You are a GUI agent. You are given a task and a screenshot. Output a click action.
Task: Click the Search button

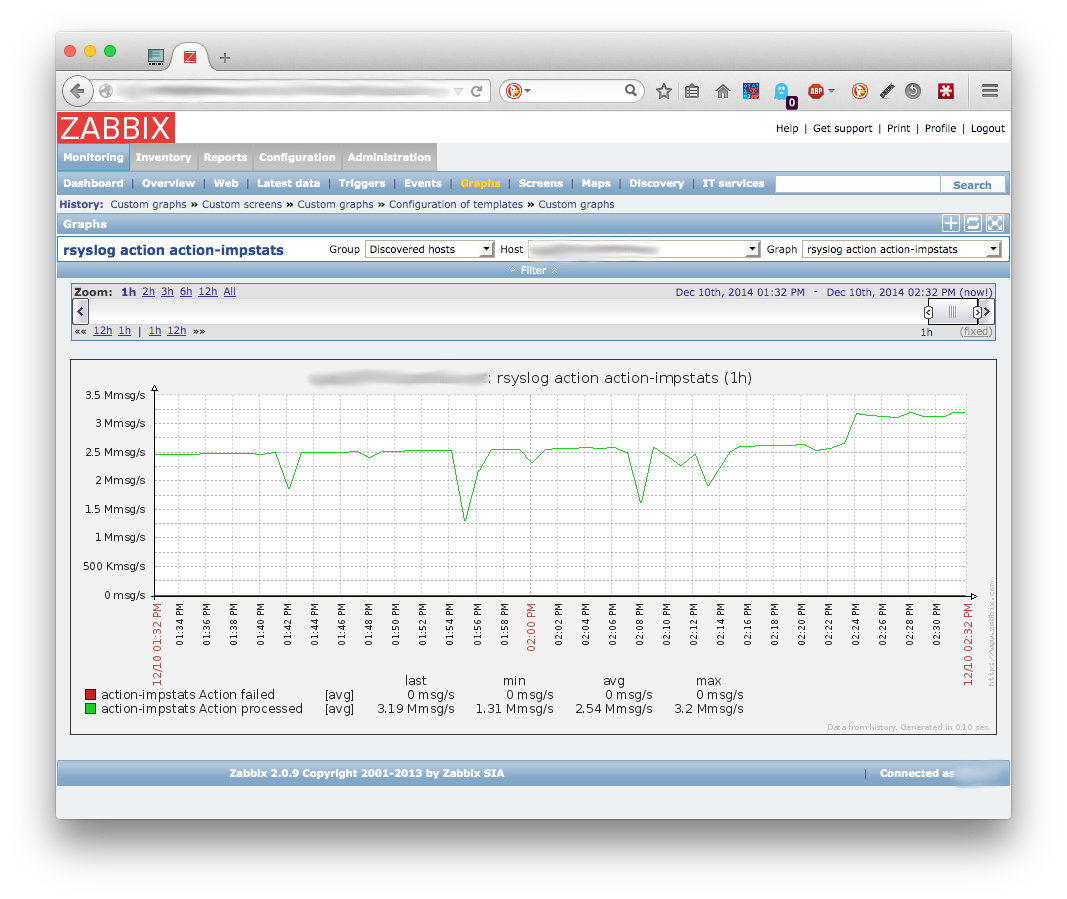click(x=972, y=184)
